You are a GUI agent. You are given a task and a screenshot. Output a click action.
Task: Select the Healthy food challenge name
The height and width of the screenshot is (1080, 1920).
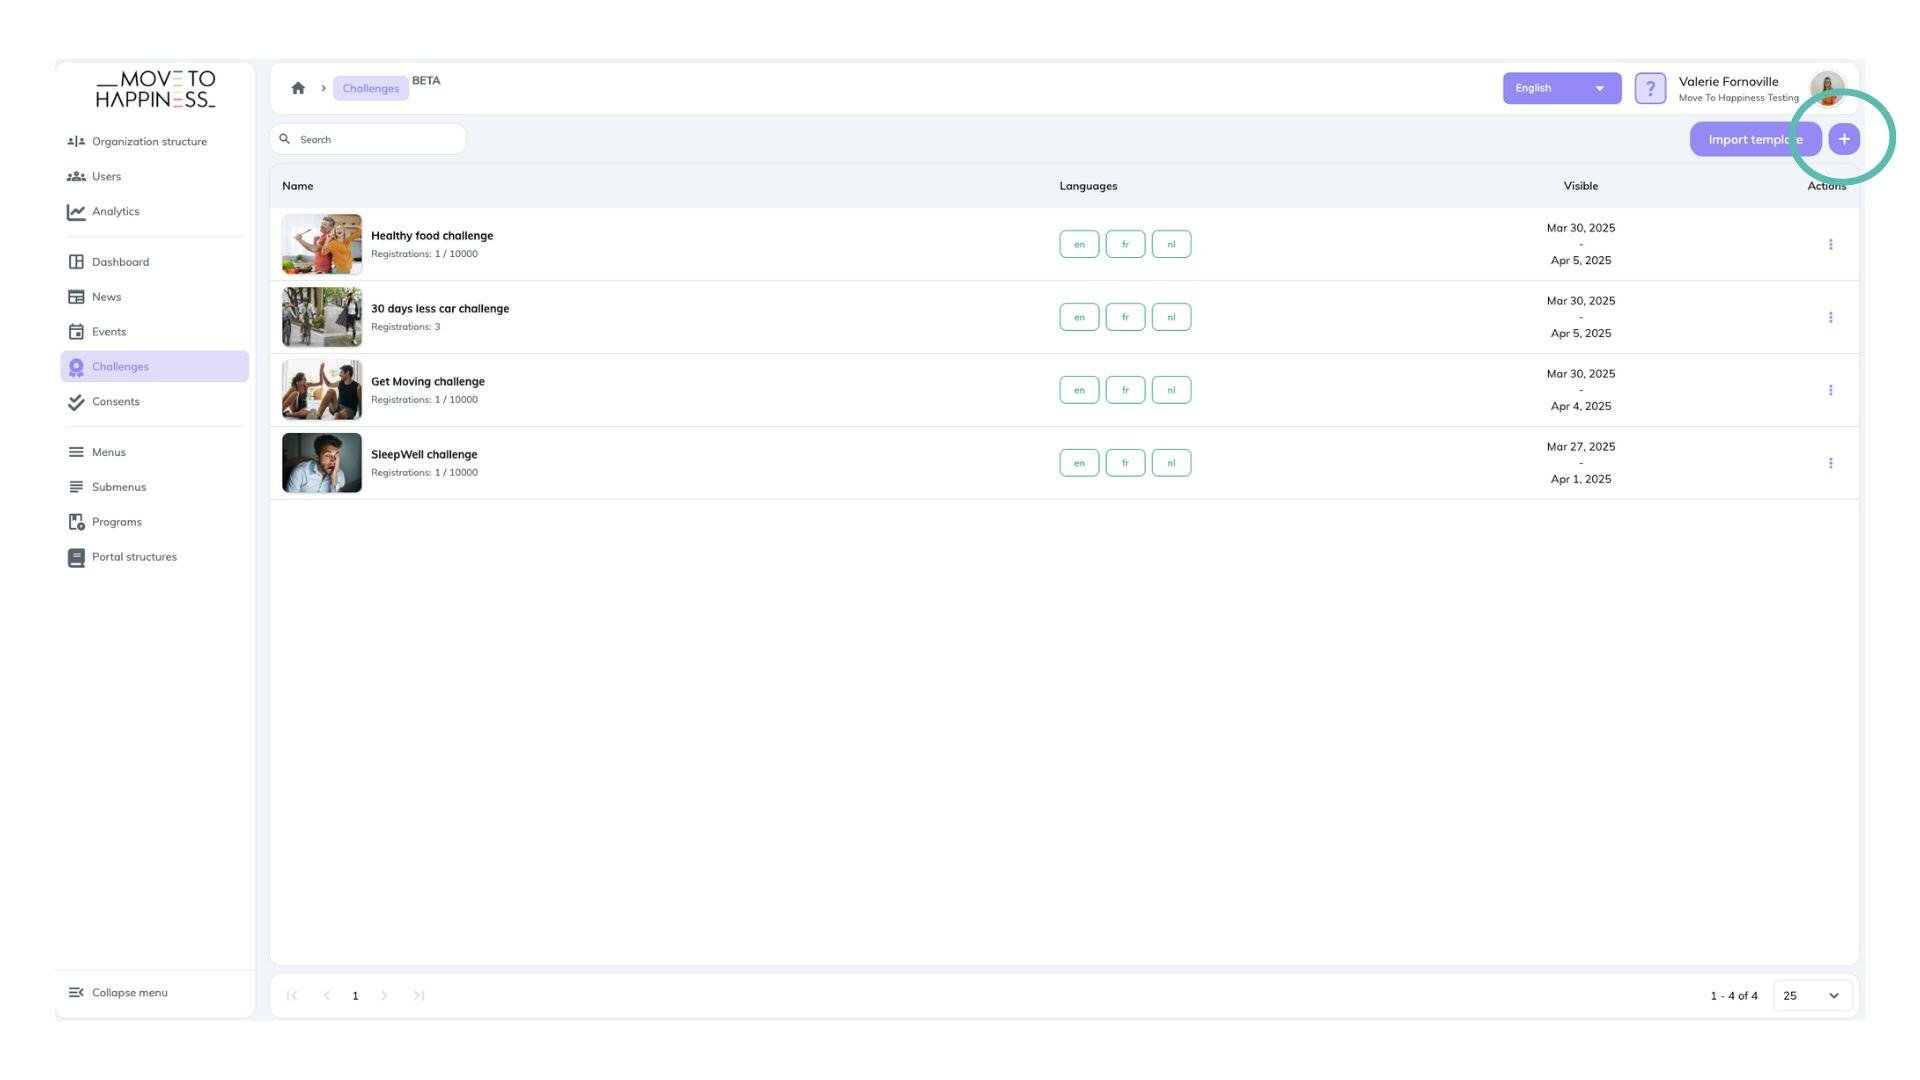[432, 236]
